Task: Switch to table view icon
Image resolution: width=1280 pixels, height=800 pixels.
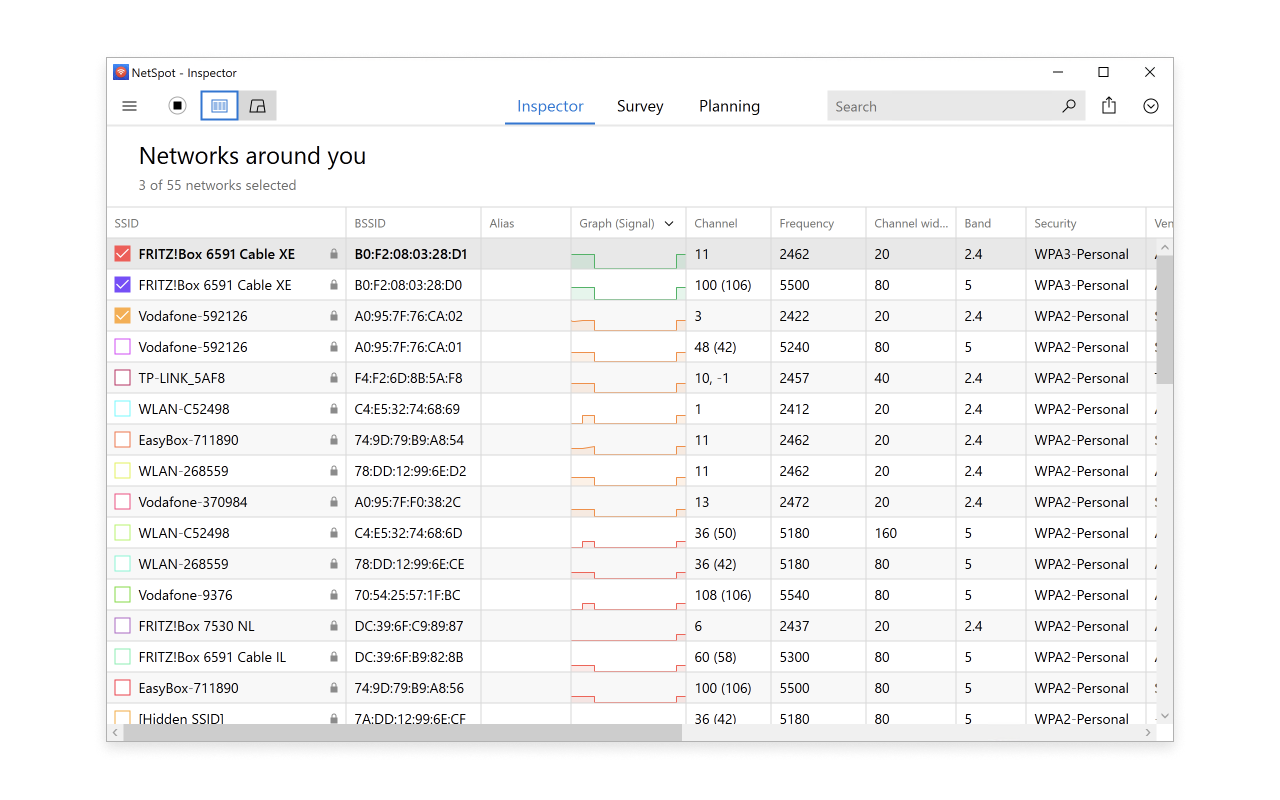Action: point(219,106)
